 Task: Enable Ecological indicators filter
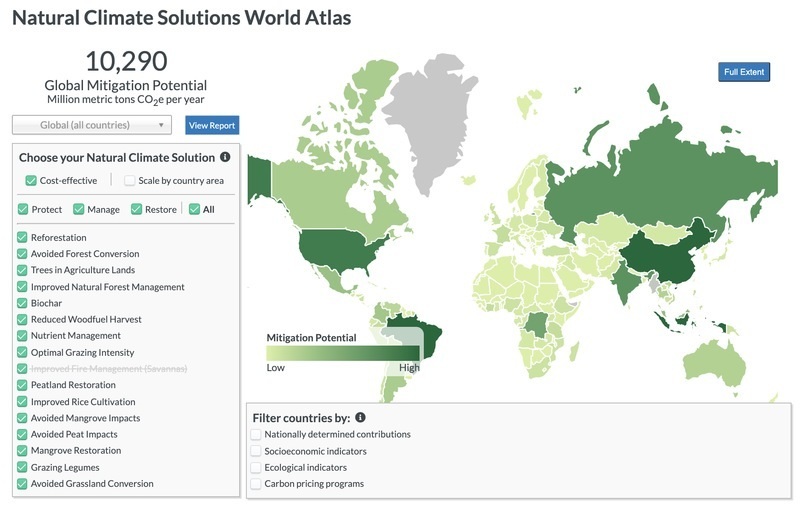(256, 467)
